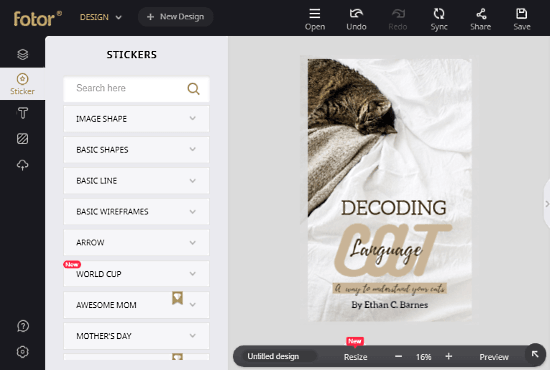The height and width of the screenshot is (370, 550).
Task: Select the Sticker tool in sidebar
Action: (22, 84)
